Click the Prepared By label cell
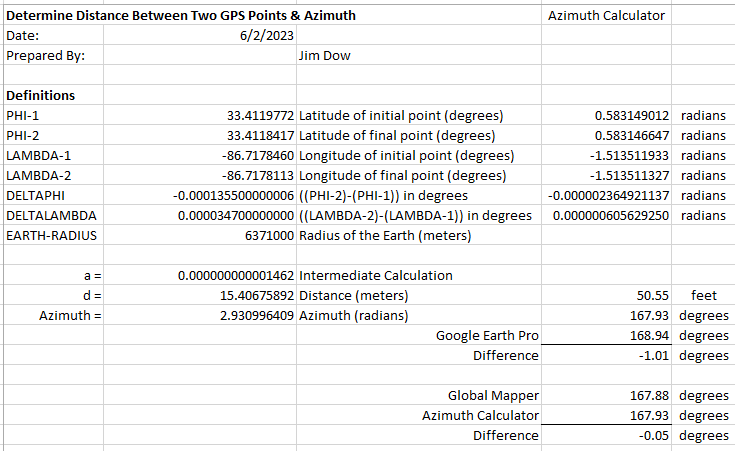This screenshot has width=735, height=451. point(45,56)
